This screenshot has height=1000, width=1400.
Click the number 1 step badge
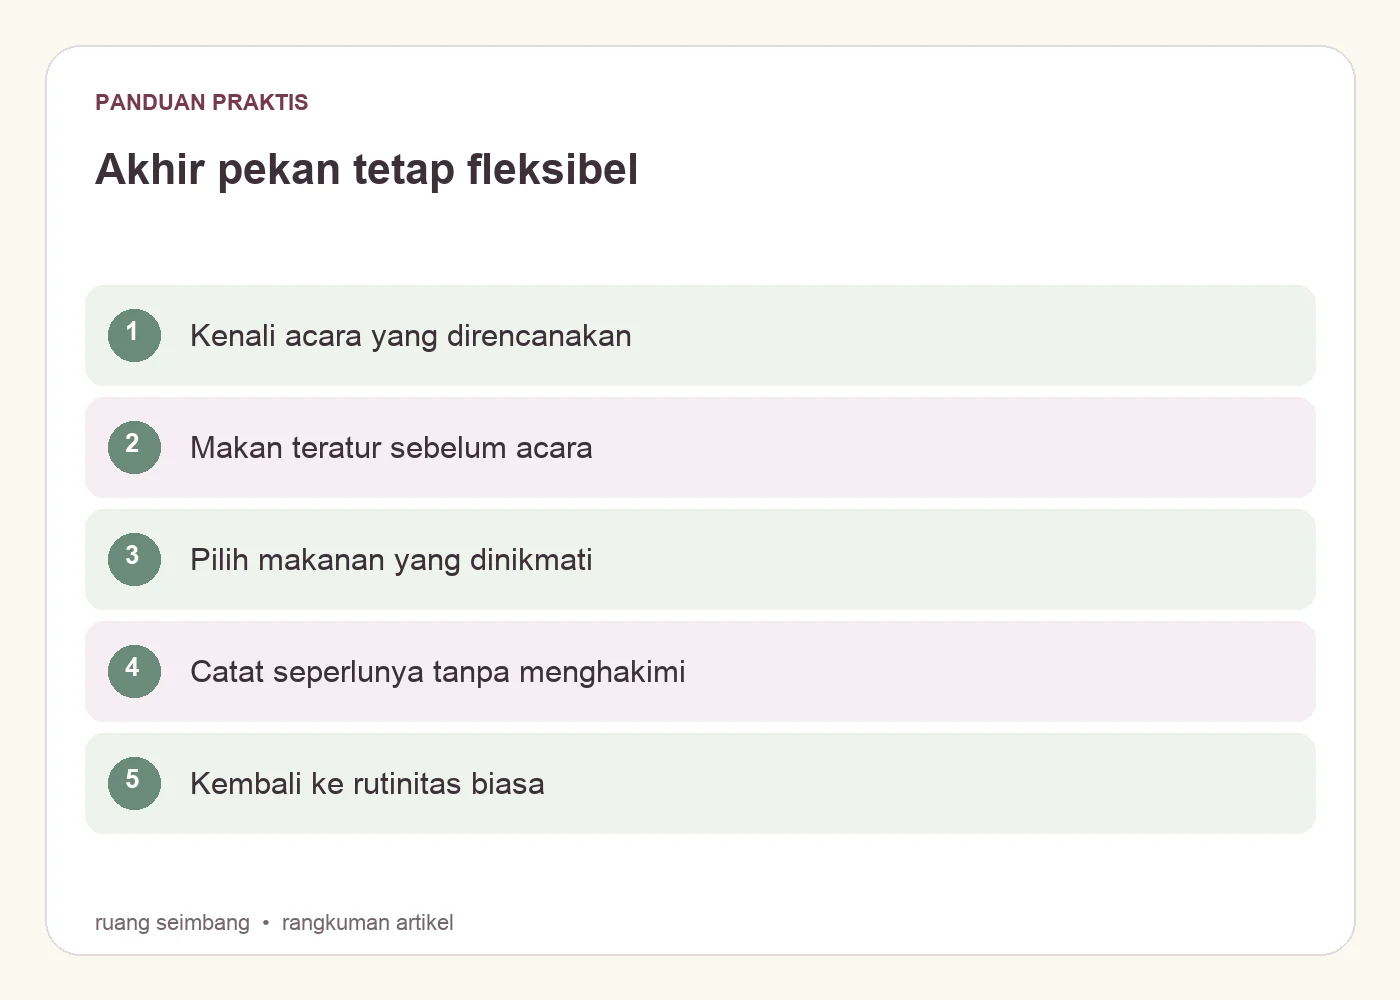tap(134, 335)
